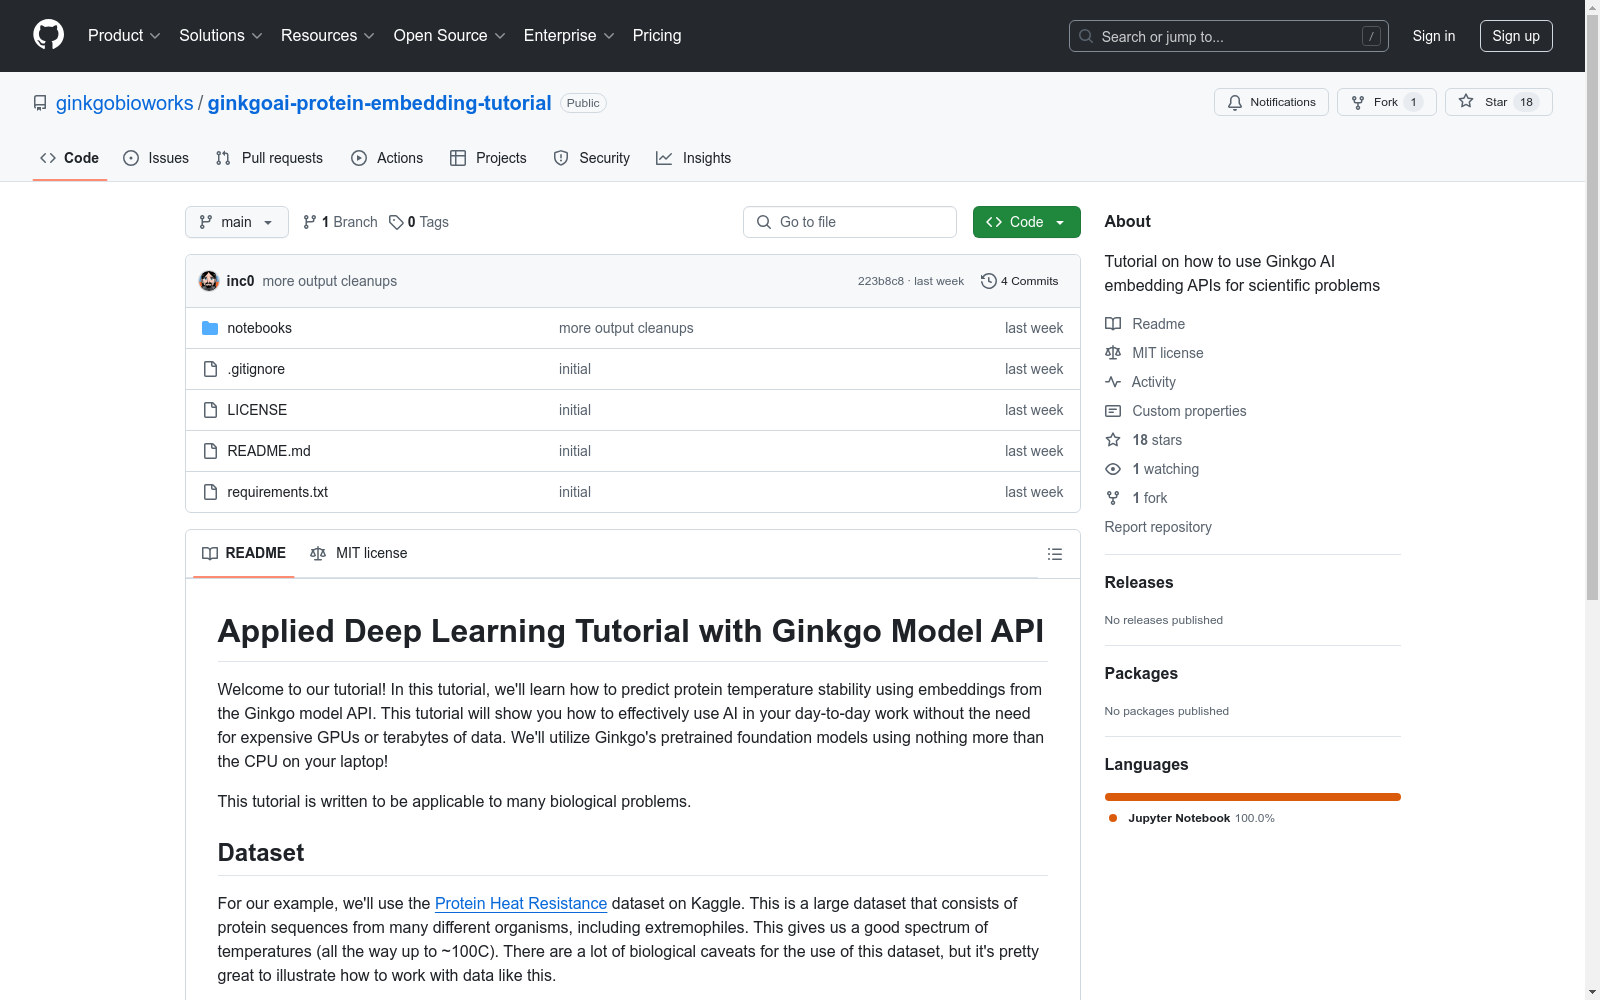Click the repository icon beside ginkgobioworks

(40, 103)
